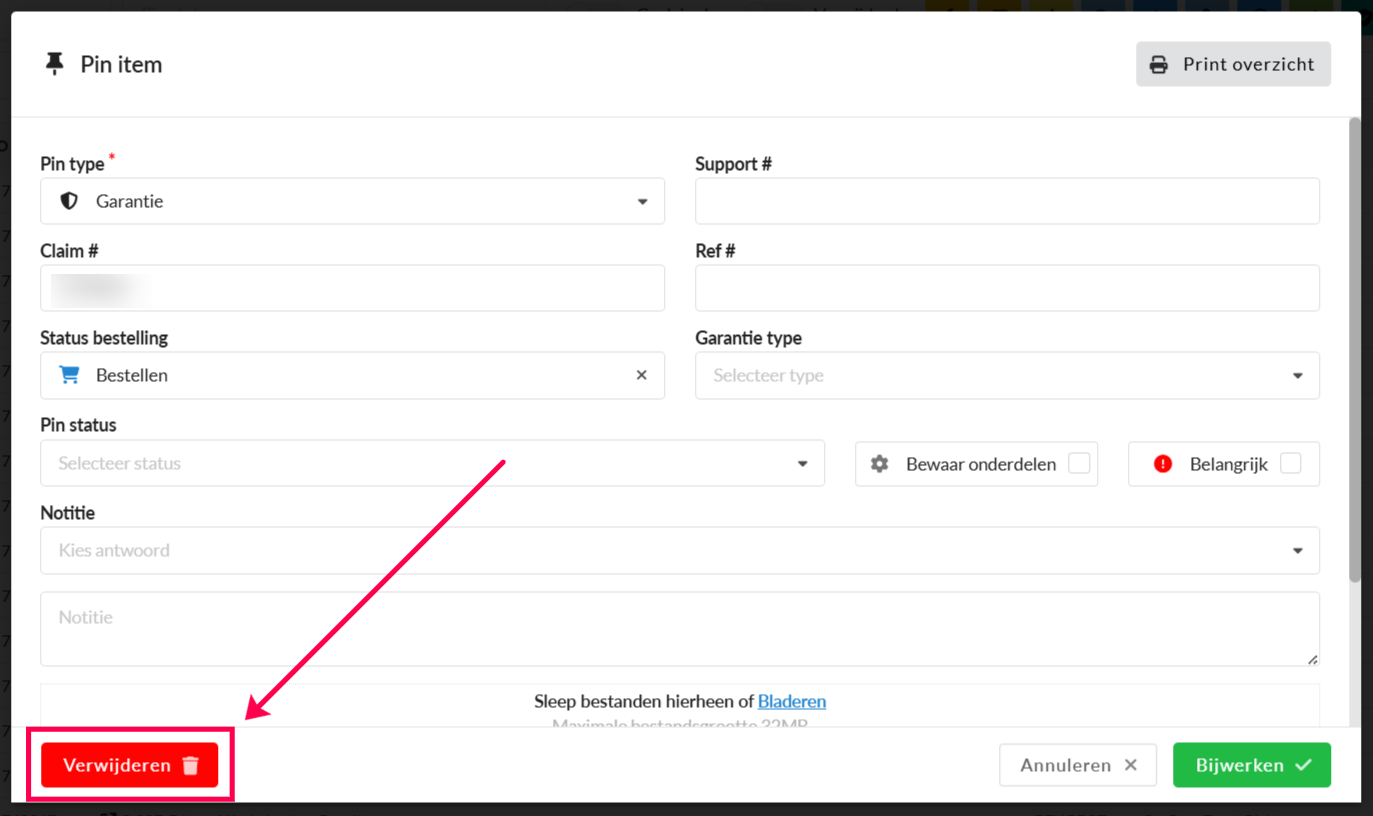1373x816 pixels.
Task: Clear the Bestellen selection with the X
Action: 642,375
